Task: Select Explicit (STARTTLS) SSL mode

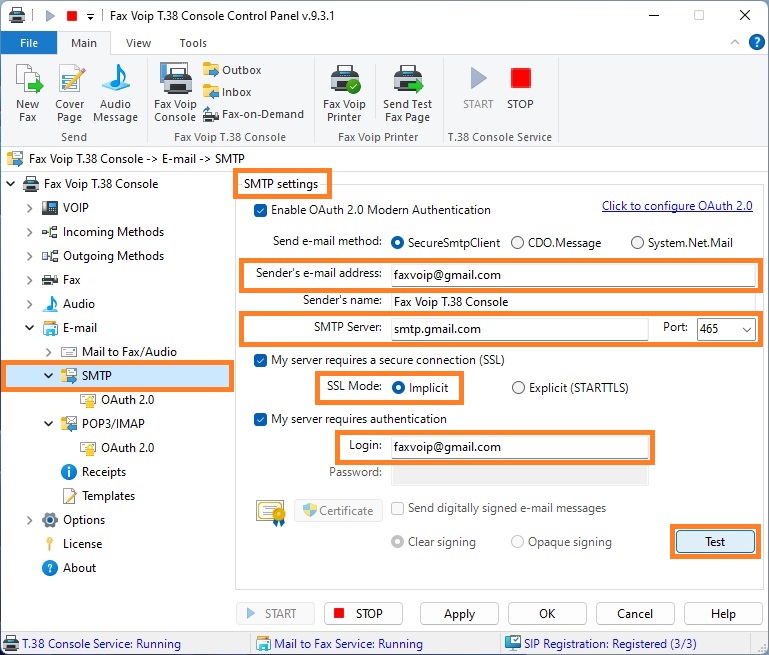Action: coord(518,388)
